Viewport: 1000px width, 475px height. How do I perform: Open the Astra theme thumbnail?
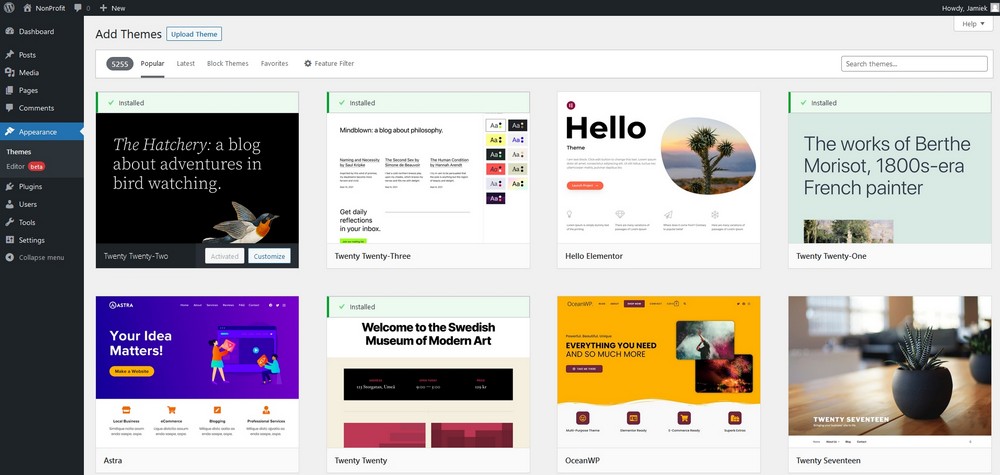point(197,372)
